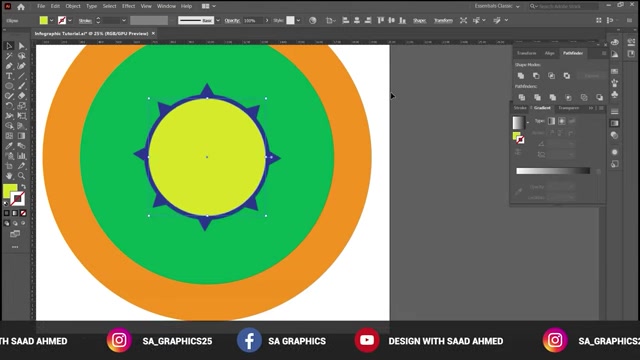
Task: Select the Magic Wand tool
Action: pyautogui.click(x=9, y=56)
